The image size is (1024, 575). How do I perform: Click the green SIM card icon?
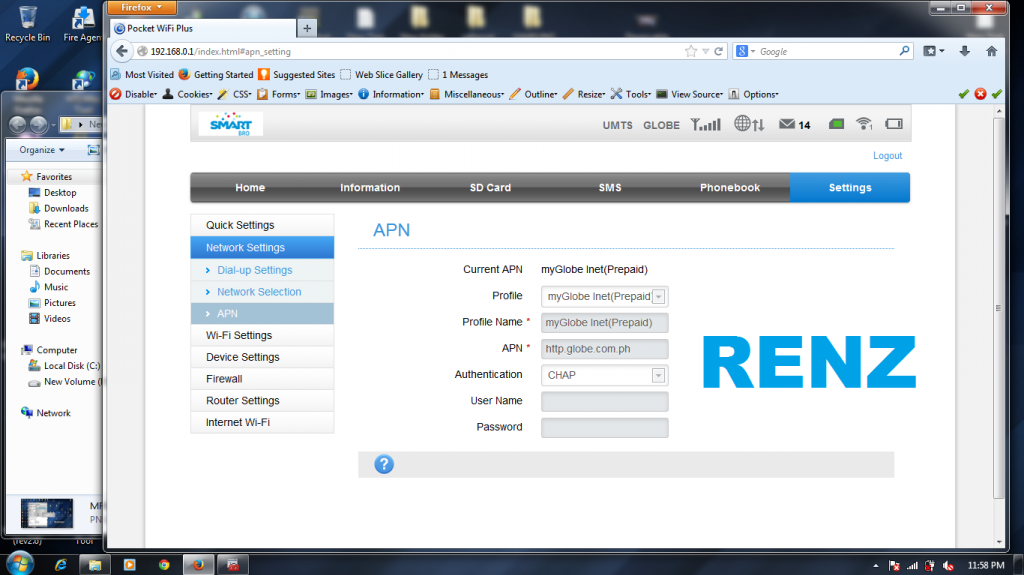(837, 123)
